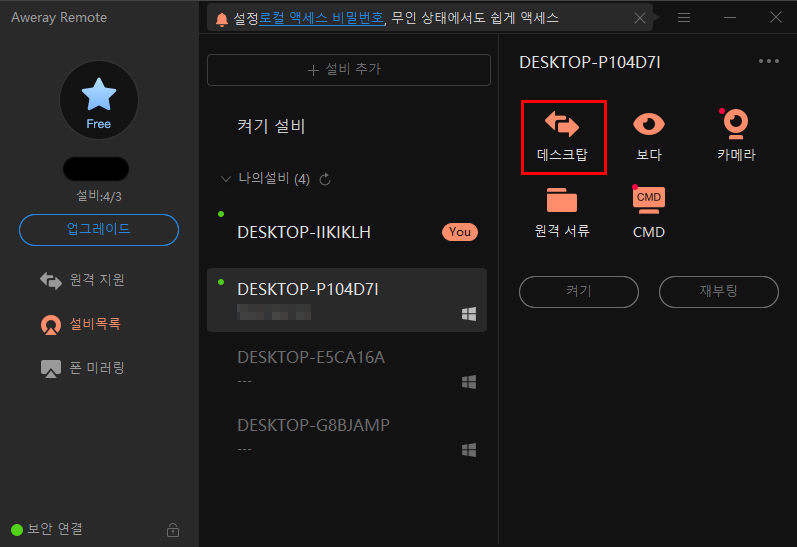The width and height of the screenshot is (797, 547).
Task: Select the DESKTOP-IIKIKLH device
Action: [x=347, y=232]
